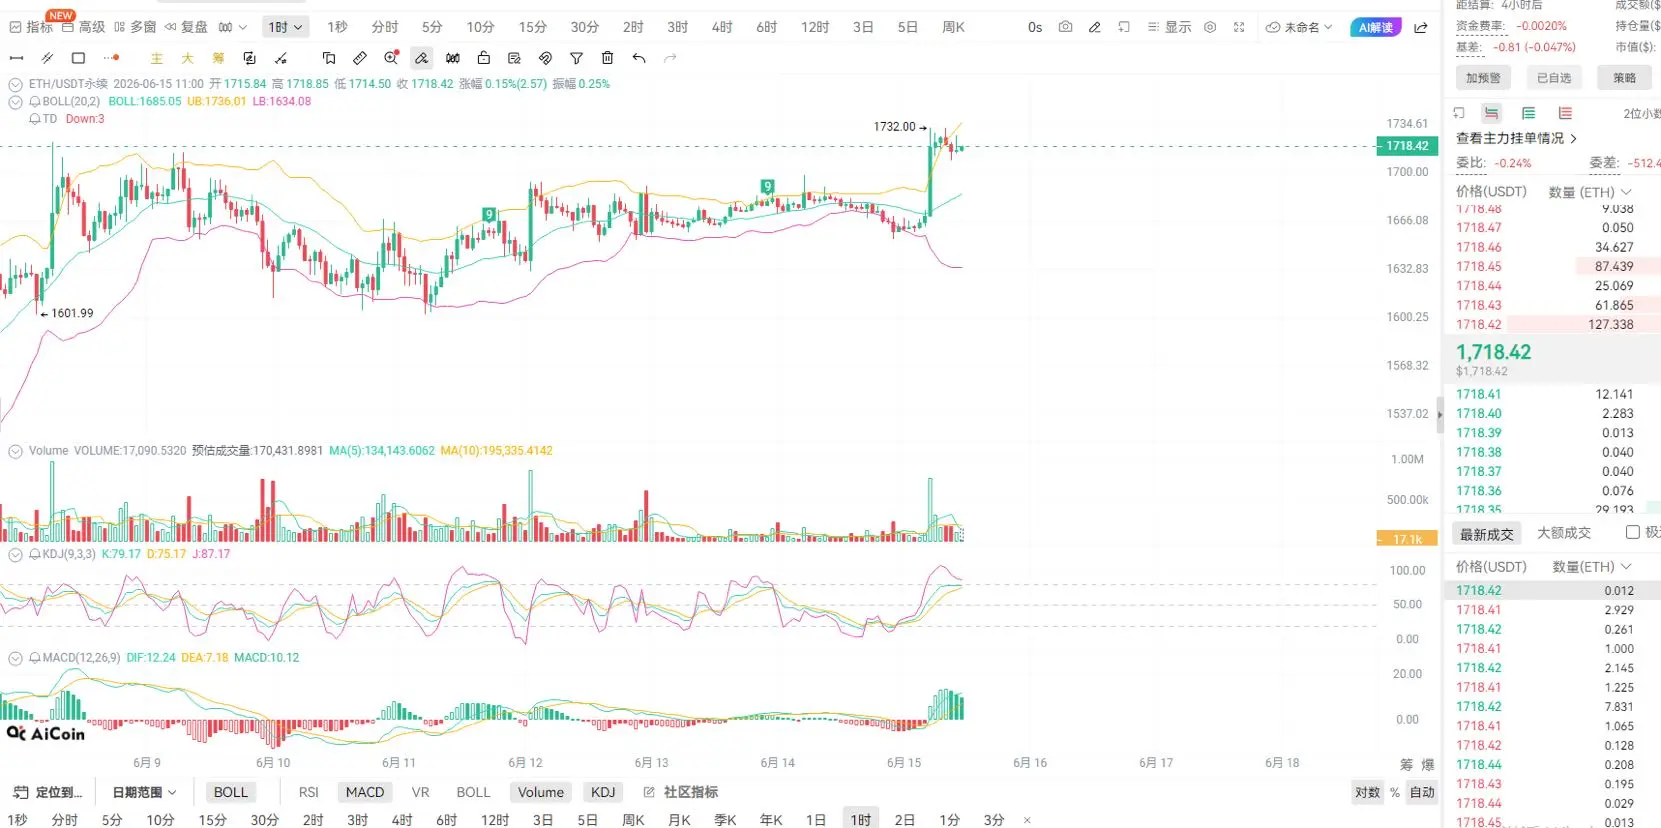Open the 指标 indicators menu
Image resolution: width=1661 pixels, height=828 pixels.
click(31, 27)
